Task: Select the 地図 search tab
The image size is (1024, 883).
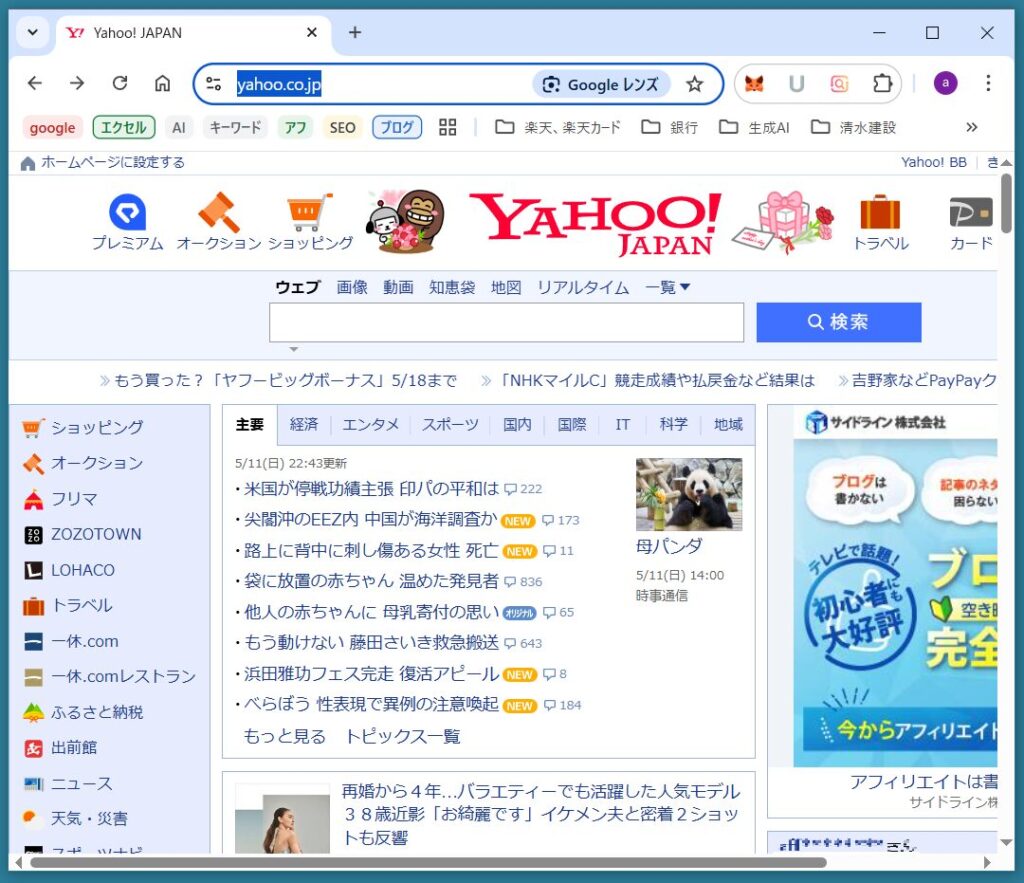Action: [x=506, y=287]
